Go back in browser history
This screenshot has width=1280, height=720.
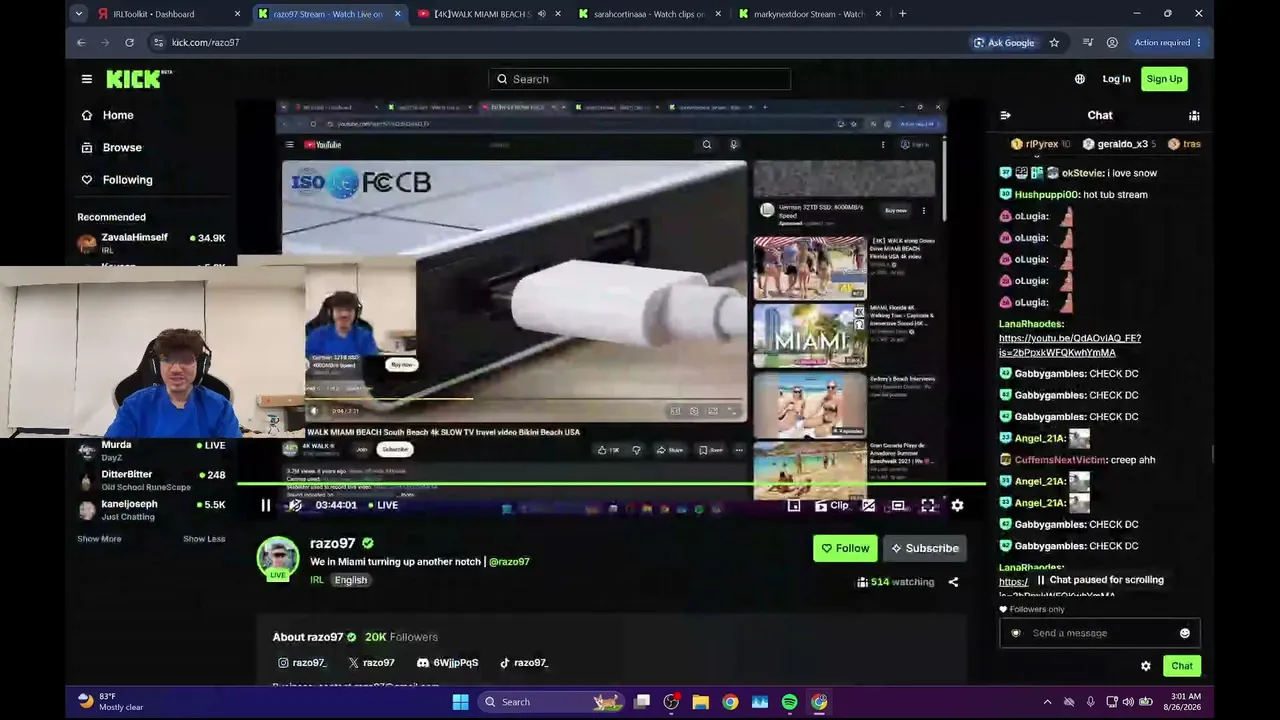(81, 43)
